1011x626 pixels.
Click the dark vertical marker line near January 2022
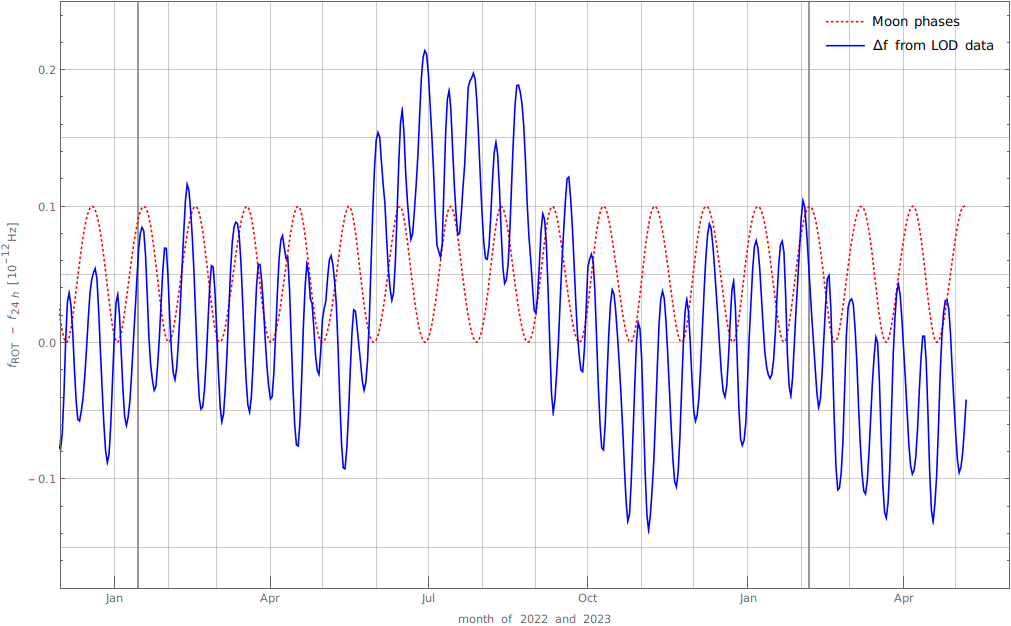(138, 400)
